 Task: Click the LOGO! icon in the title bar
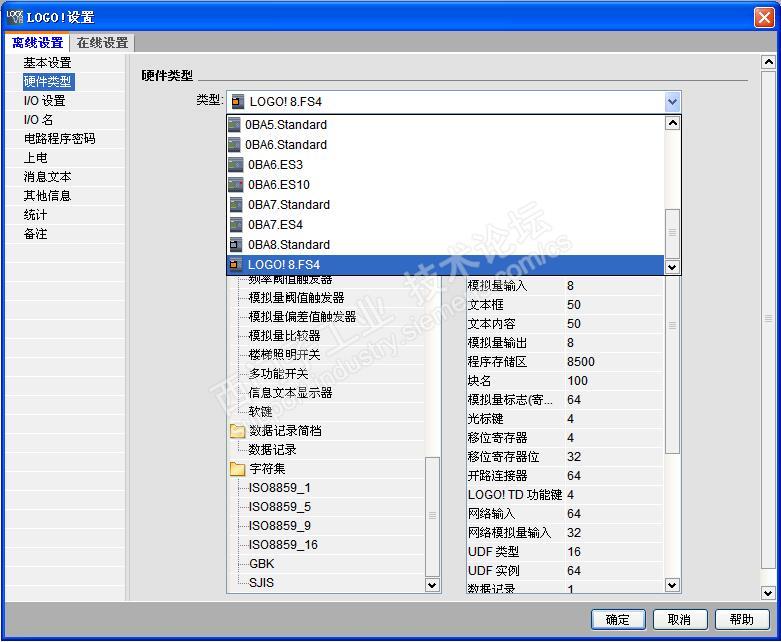[14, 17]
